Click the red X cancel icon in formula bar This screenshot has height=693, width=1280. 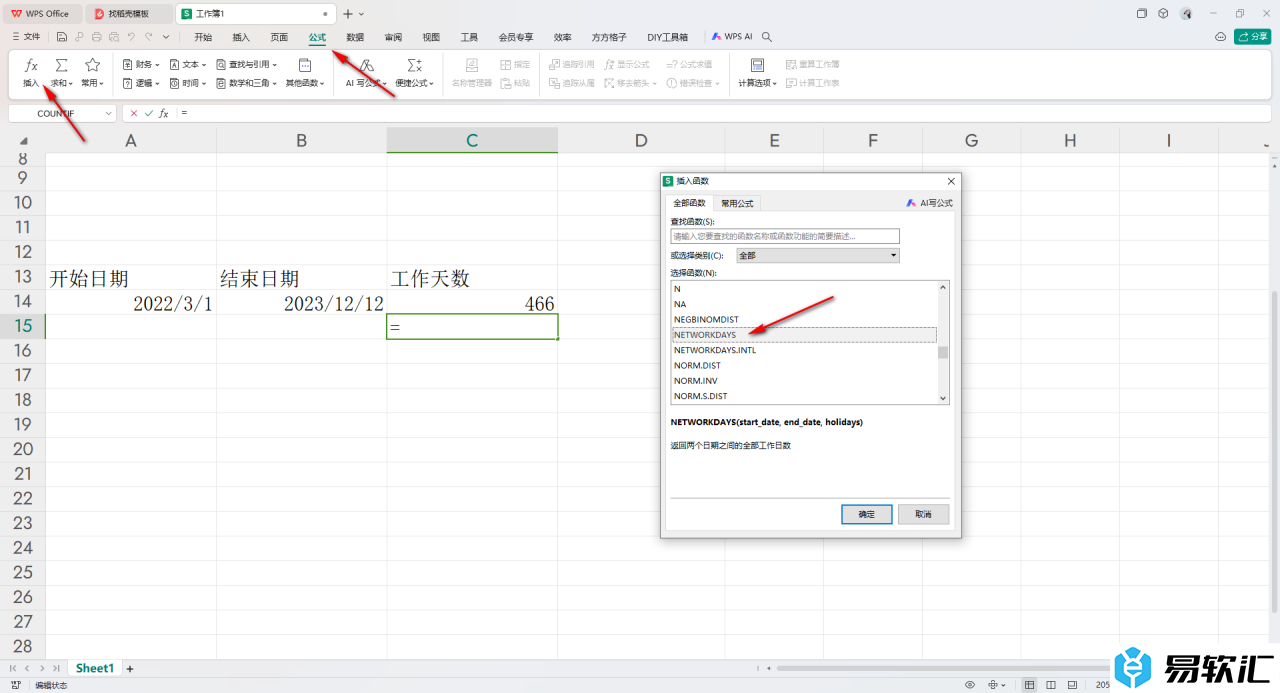coord(134,114)
